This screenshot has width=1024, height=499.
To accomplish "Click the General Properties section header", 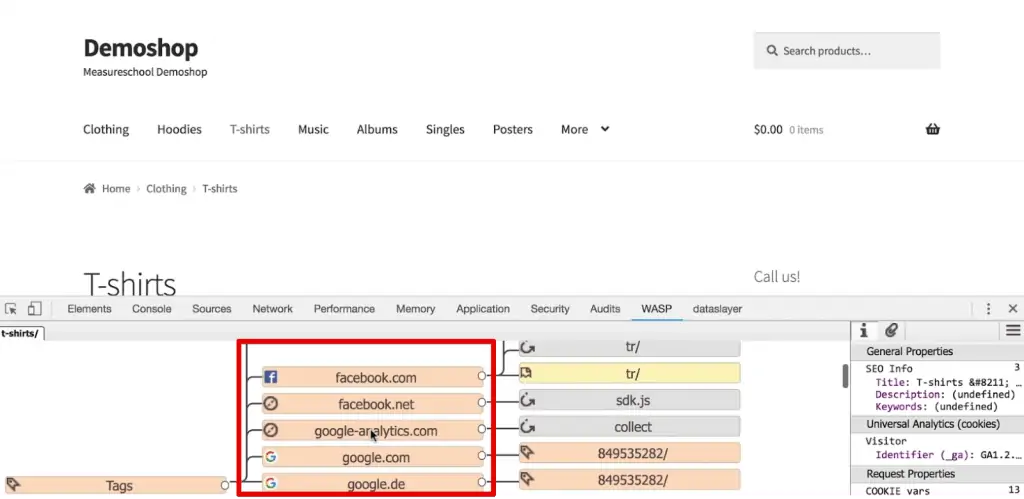I will (x=937, y=351).
